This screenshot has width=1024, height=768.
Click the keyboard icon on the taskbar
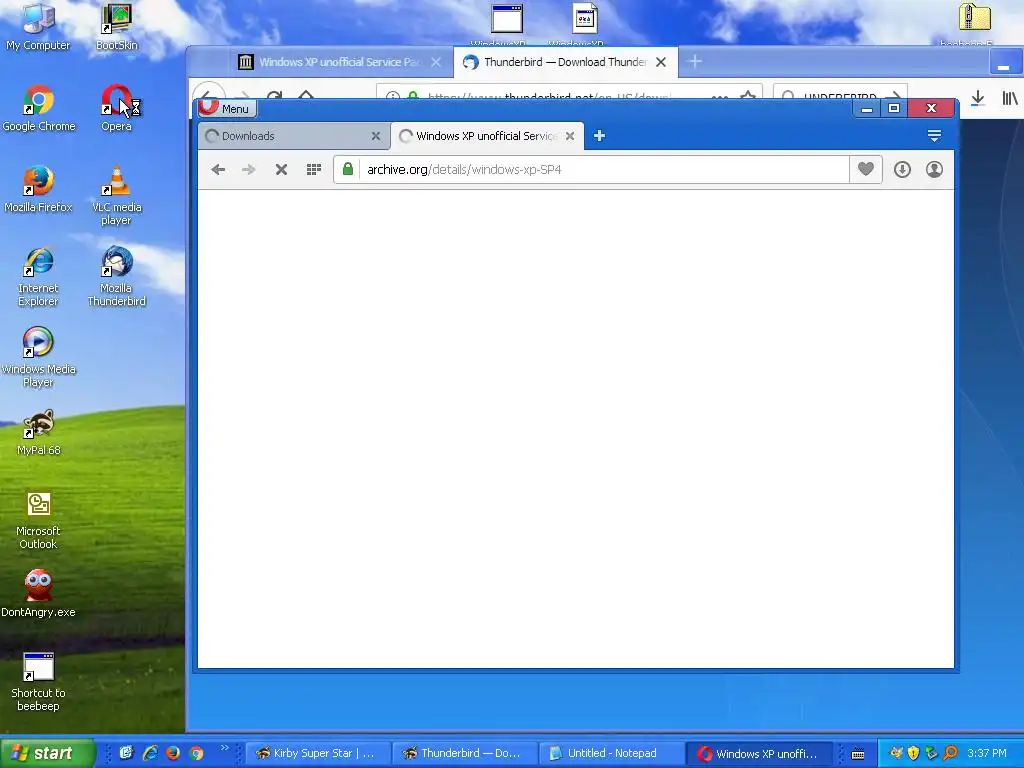coord(858,754)
